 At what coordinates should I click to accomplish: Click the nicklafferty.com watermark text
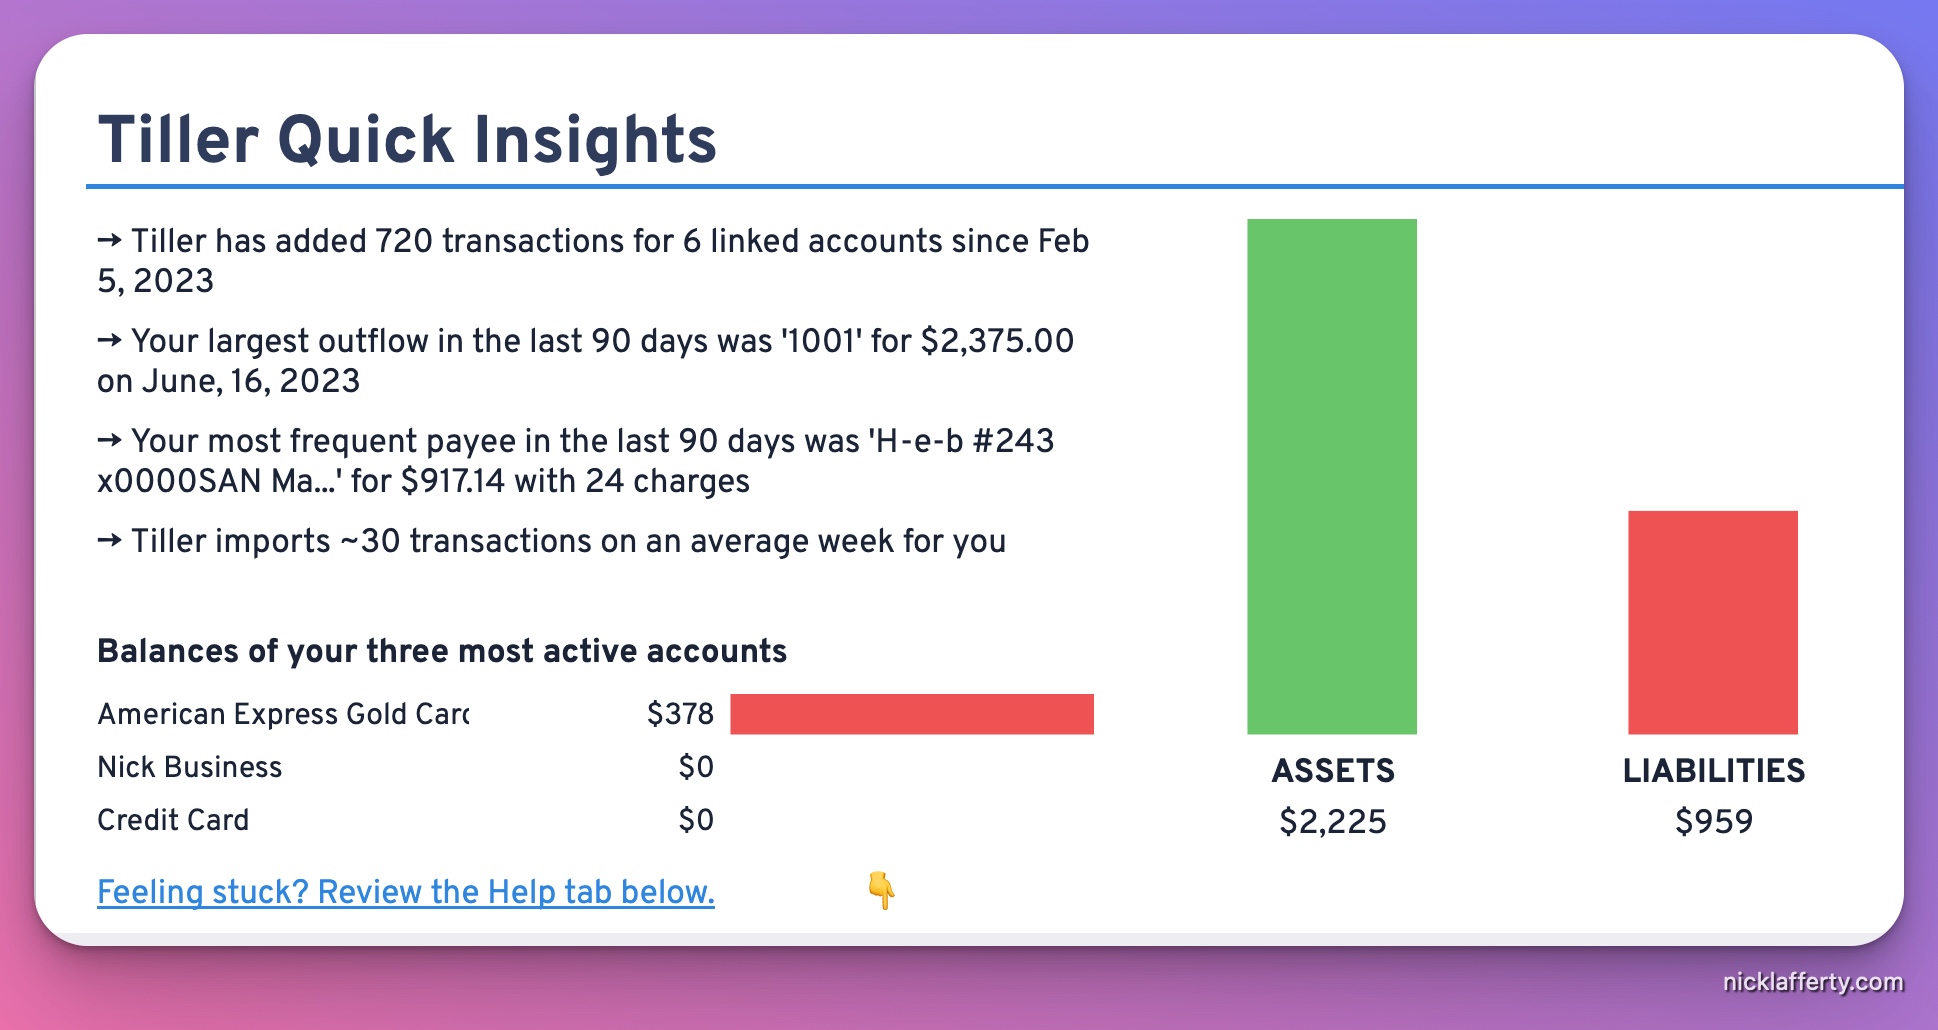click(1812, 982)
